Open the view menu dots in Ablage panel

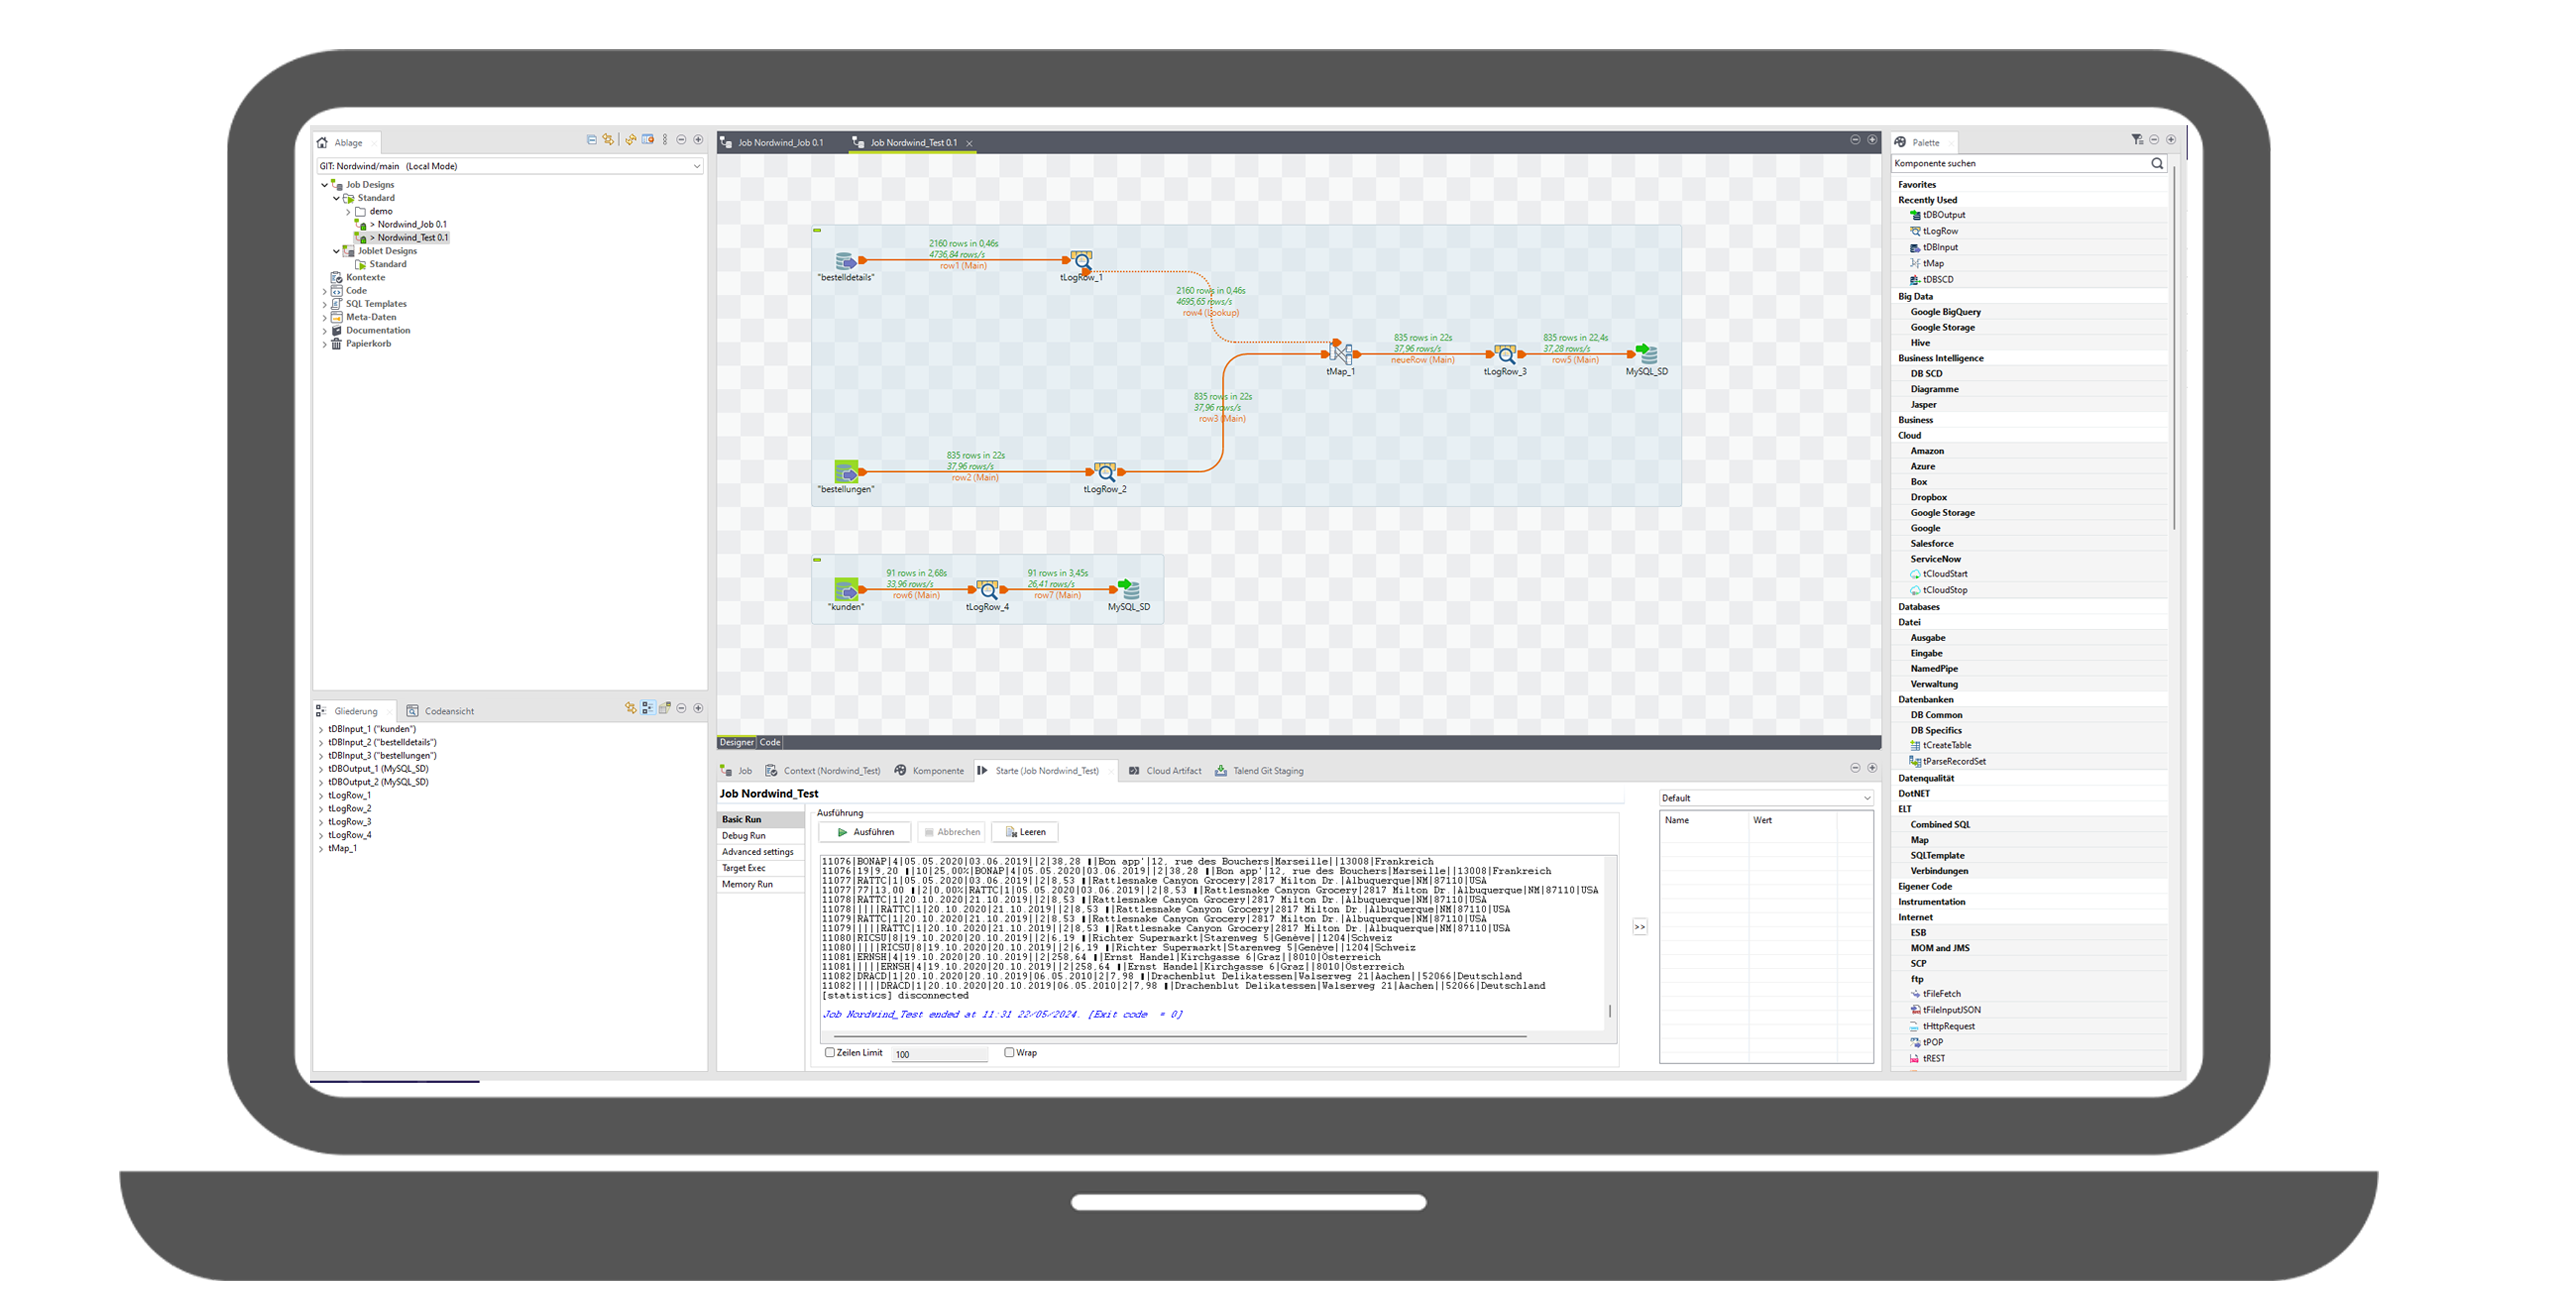coord(665,140)
